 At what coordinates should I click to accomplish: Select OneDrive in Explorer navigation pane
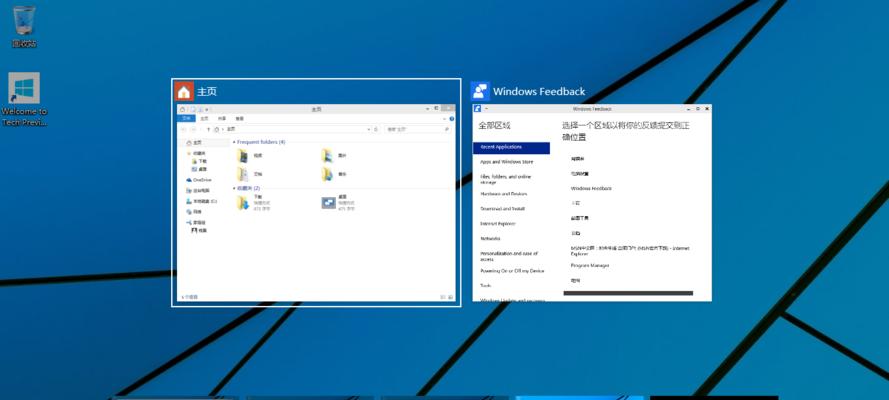(199, 180)
